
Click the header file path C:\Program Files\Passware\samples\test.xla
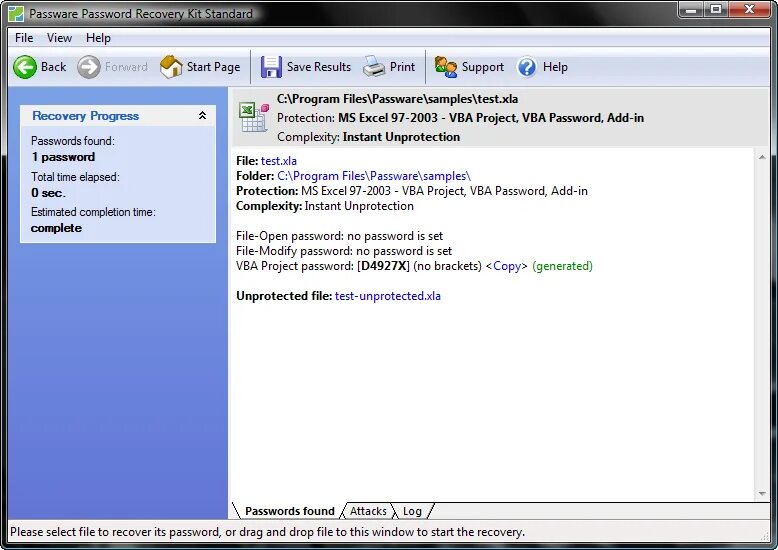pyautogui.click(x=397, y=99)
